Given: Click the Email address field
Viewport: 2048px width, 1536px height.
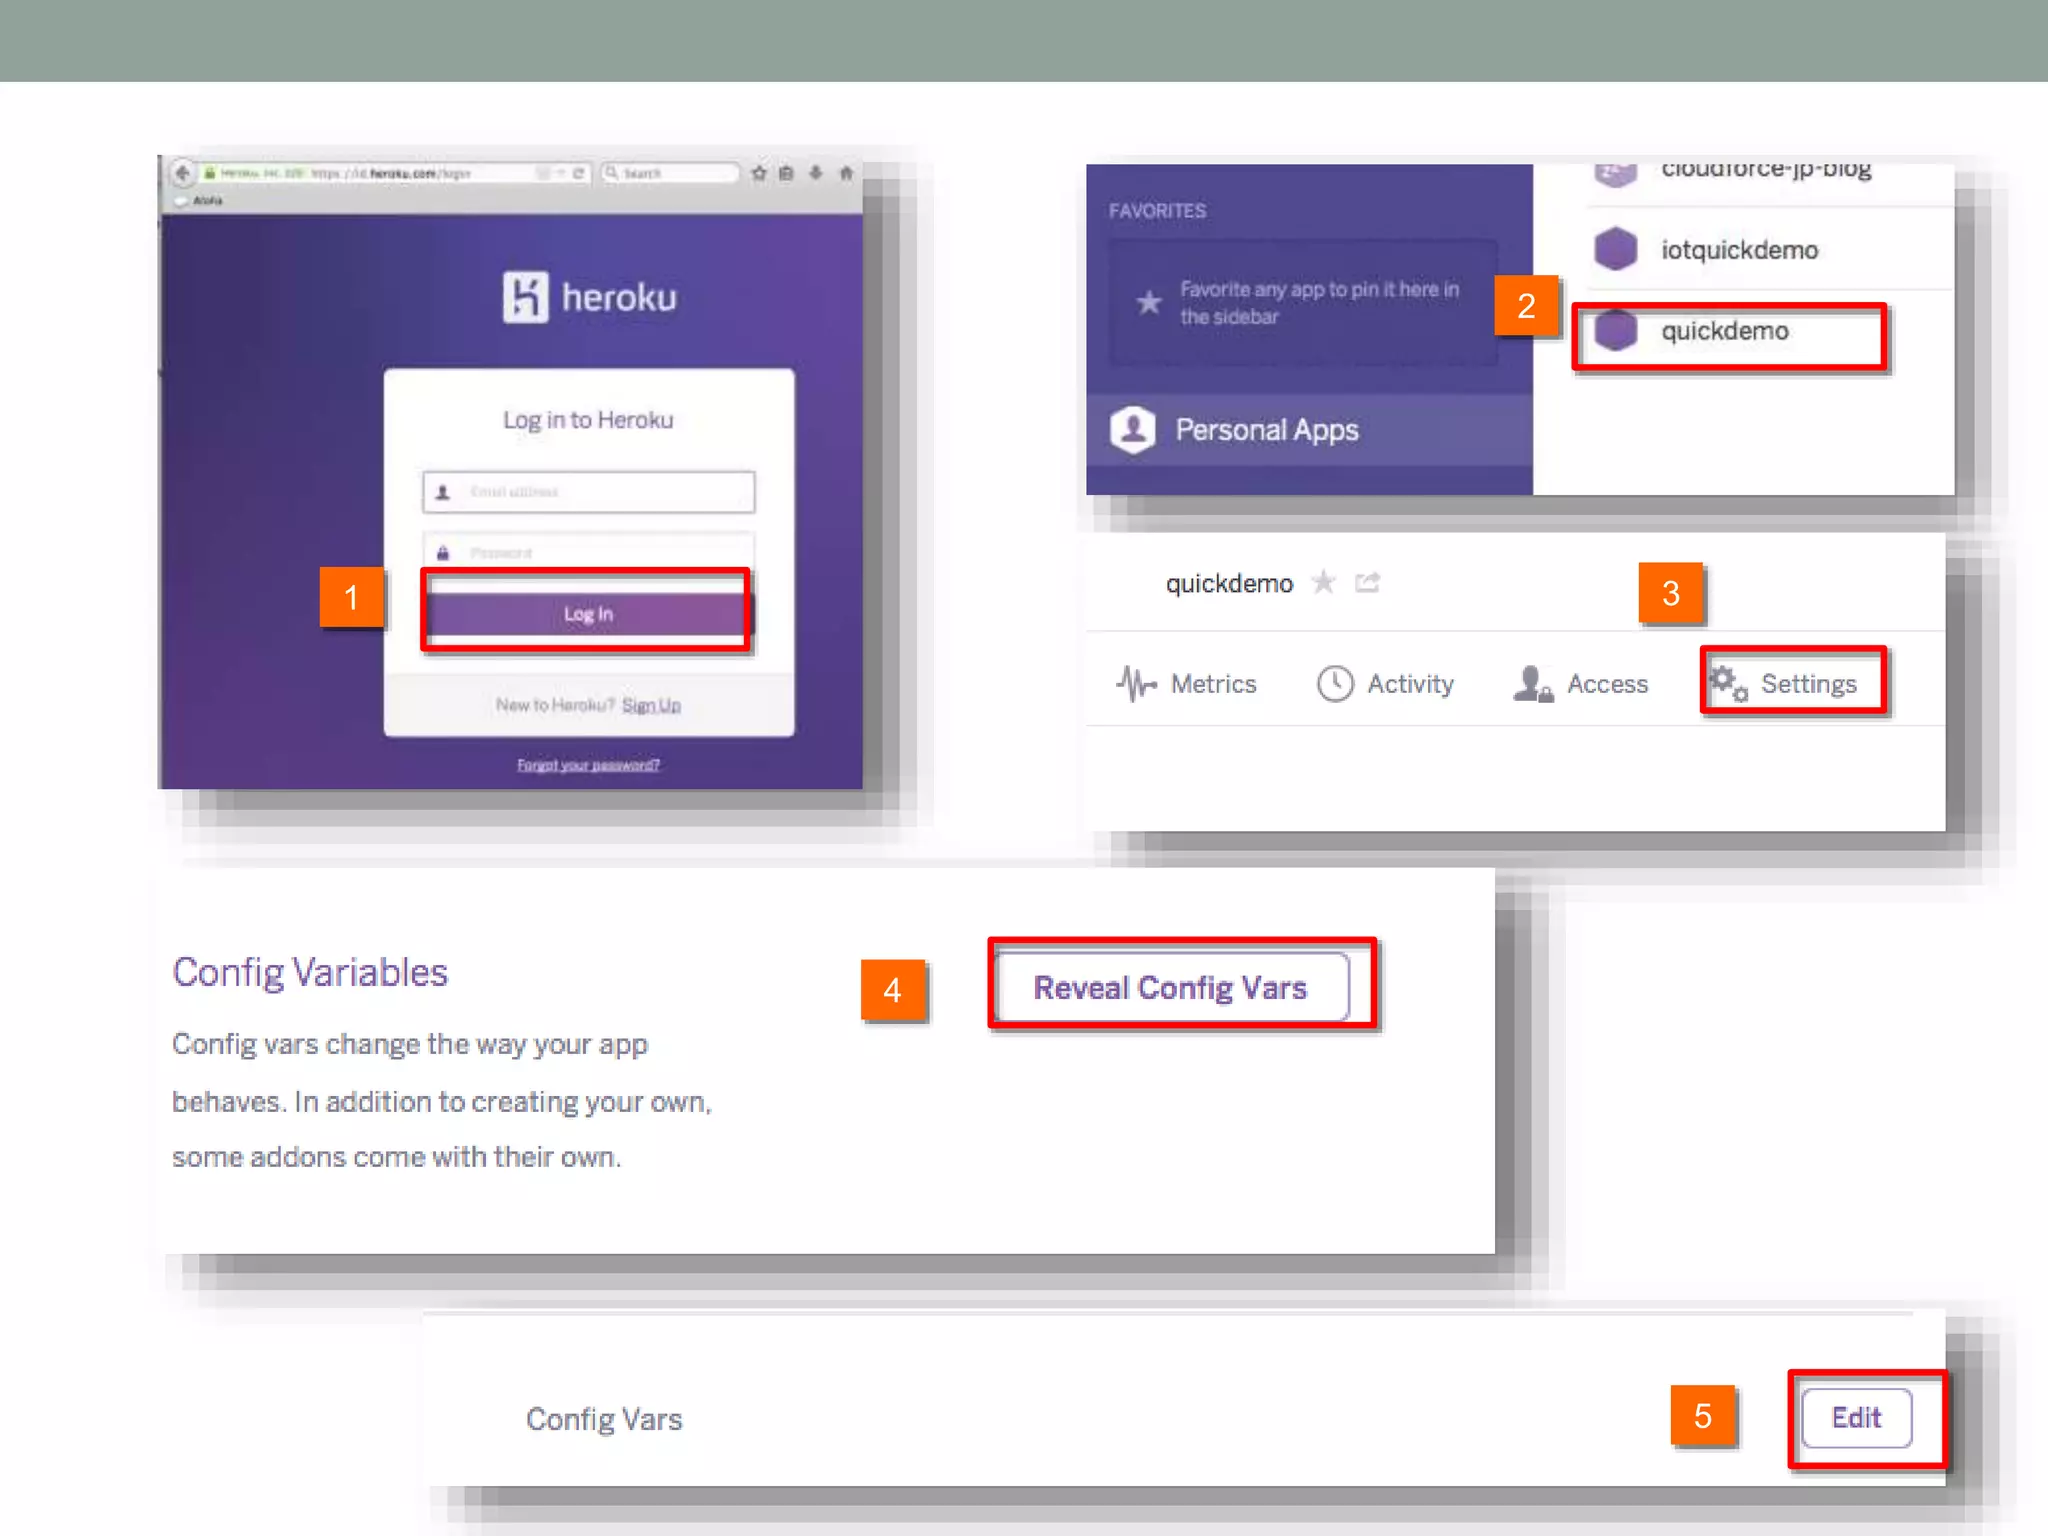Looking at the screenshot, I should coord(588,492).
